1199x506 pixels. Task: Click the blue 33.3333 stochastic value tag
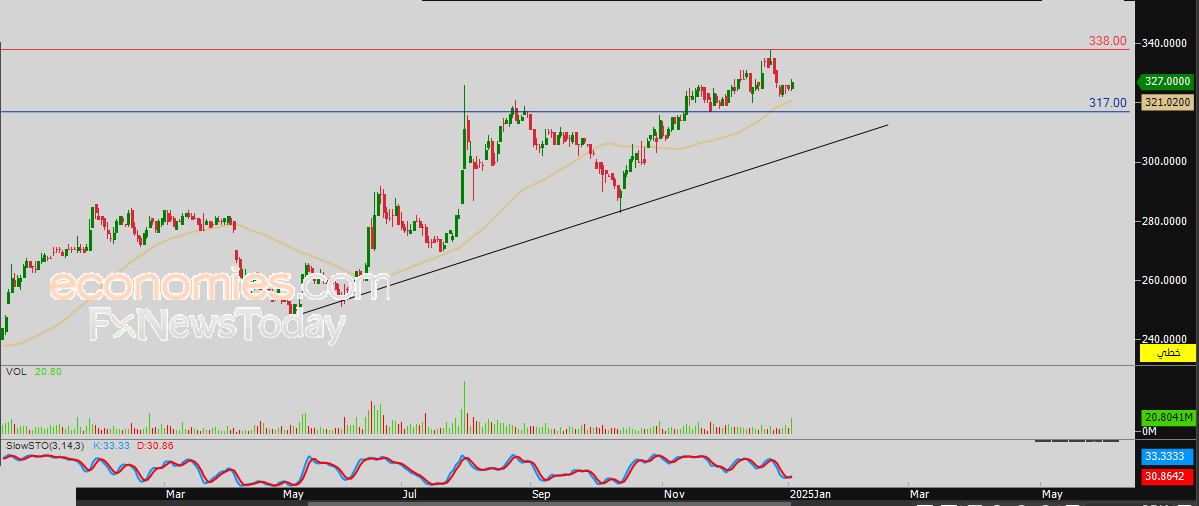pos(1166,456)
